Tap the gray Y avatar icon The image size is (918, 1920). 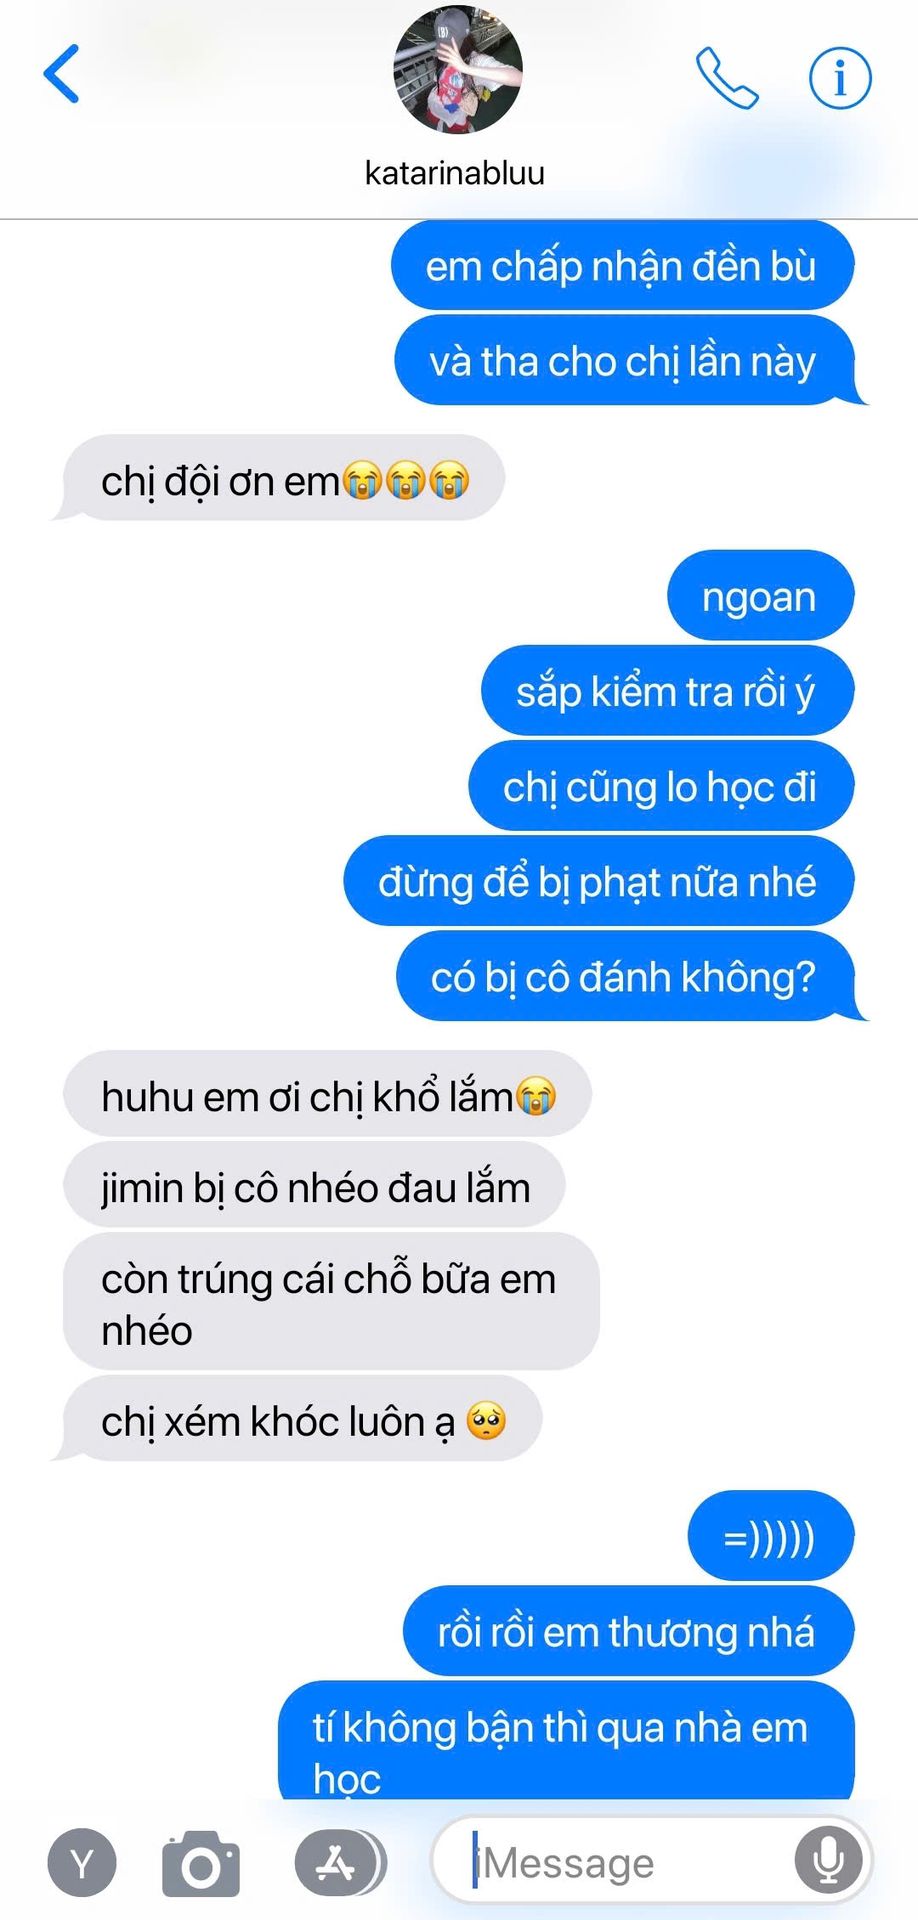click(82, 1863)
